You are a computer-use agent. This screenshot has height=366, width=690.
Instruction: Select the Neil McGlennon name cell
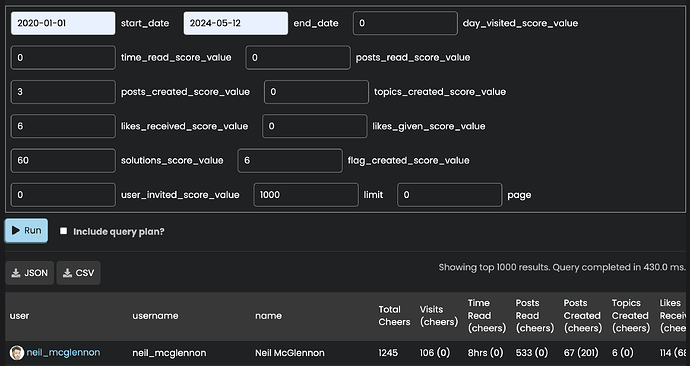290,353
